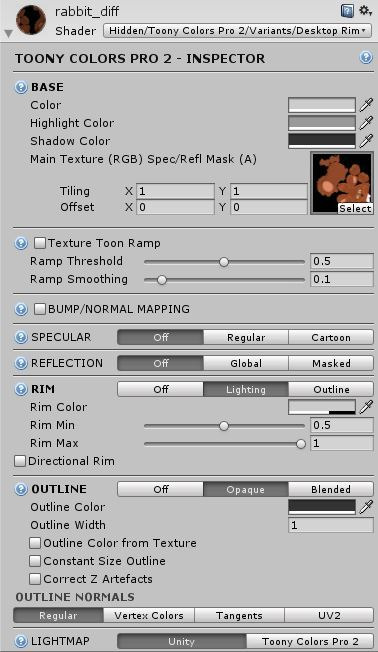Open help icon beside LIGHTMAP
This screenshot has width=378, height=652.
21,641
